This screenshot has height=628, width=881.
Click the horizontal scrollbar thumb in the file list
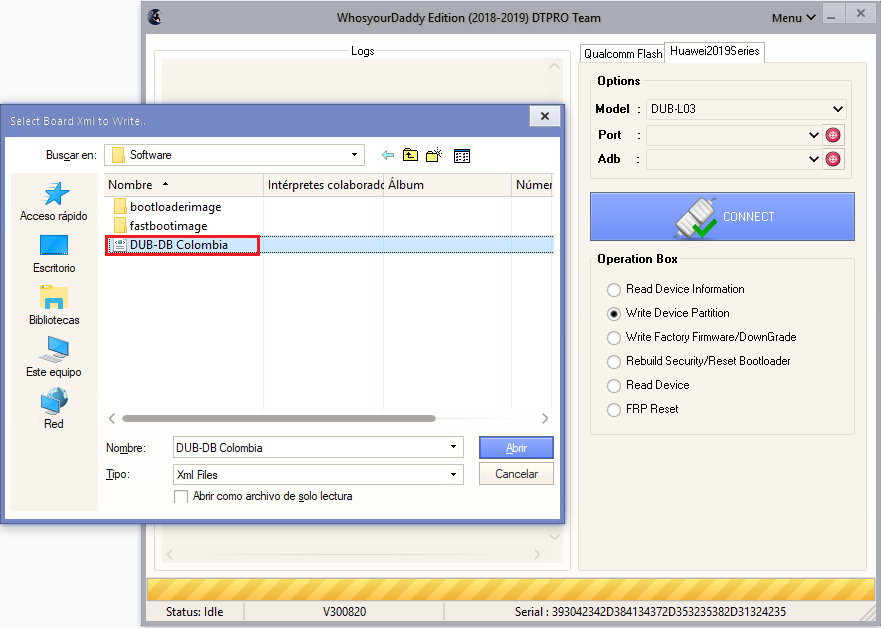coord(279,418)
